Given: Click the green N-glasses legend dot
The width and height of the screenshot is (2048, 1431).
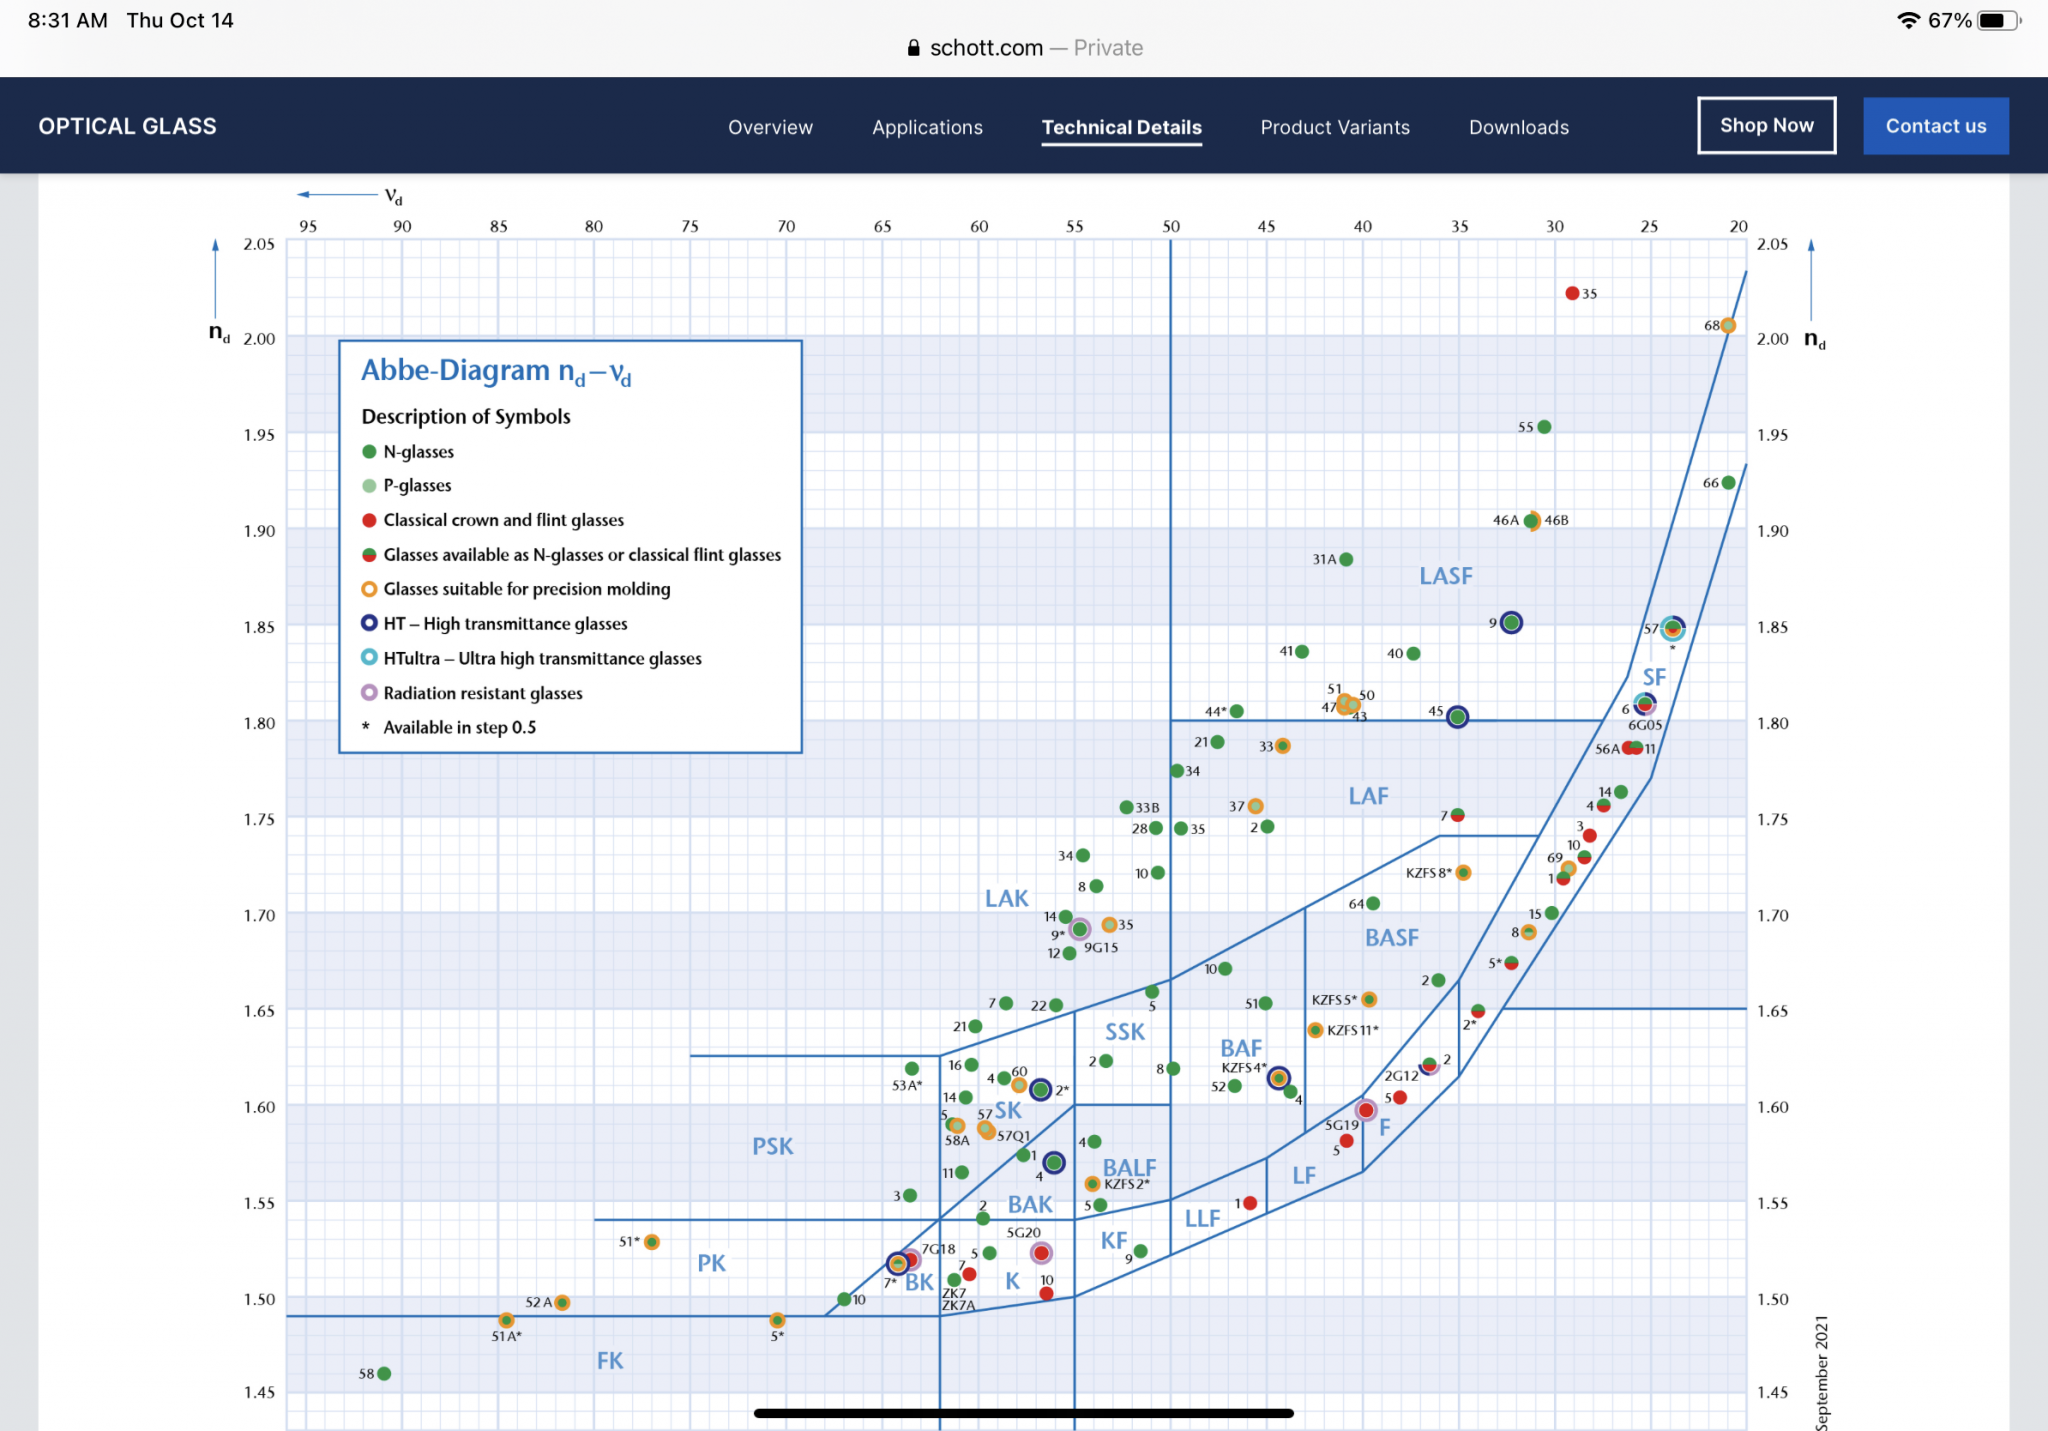Looking at the screenshot, I should [x=369, y=452].
